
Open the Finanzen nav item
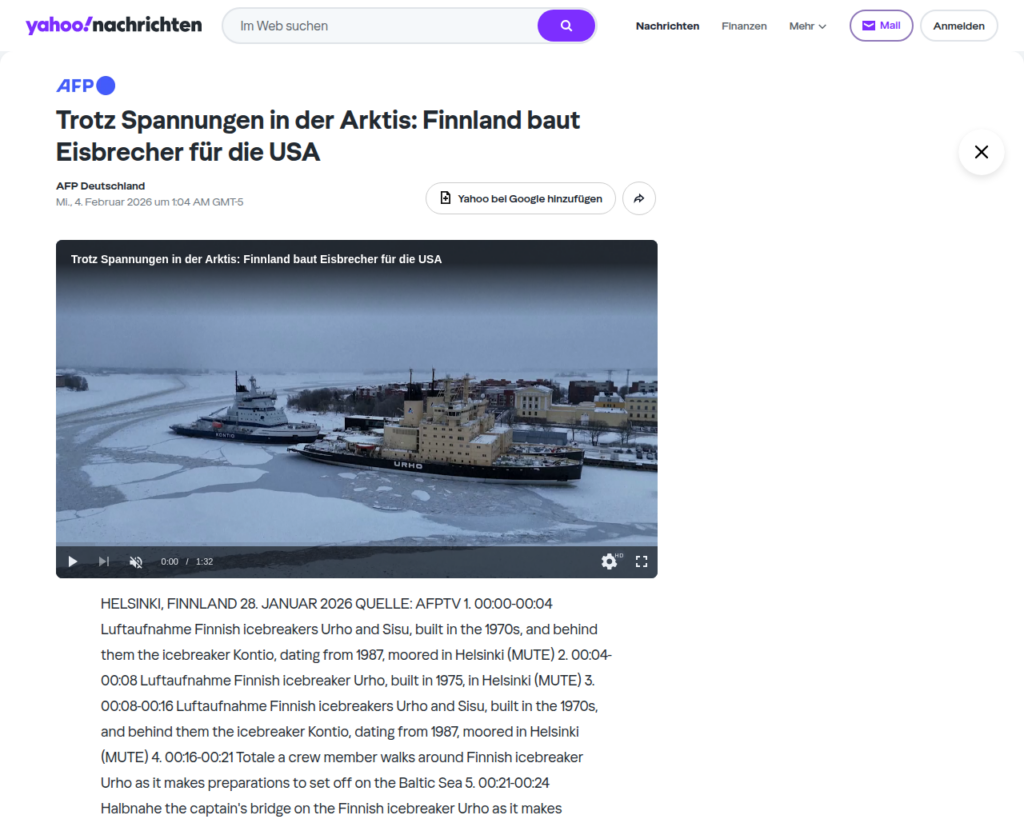[x=744, y=26]
